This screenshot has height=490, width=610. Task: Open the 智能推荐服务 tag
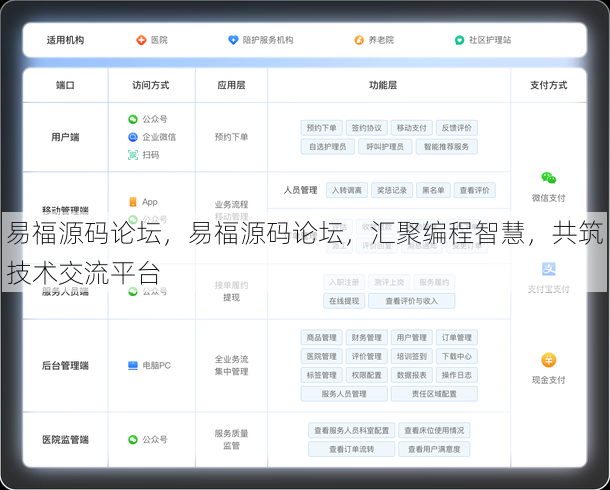tap(447, 147)
